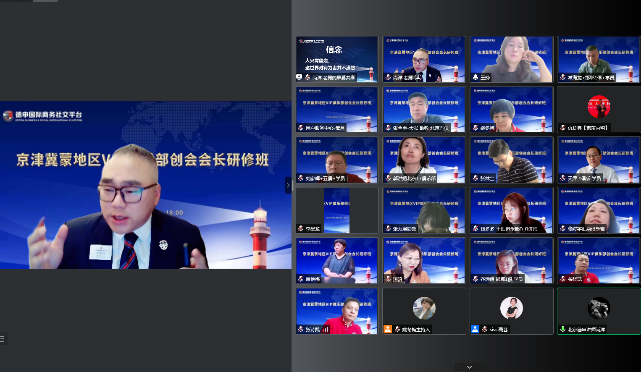Click the mic icon on the striped-polo man's tile

475,178
